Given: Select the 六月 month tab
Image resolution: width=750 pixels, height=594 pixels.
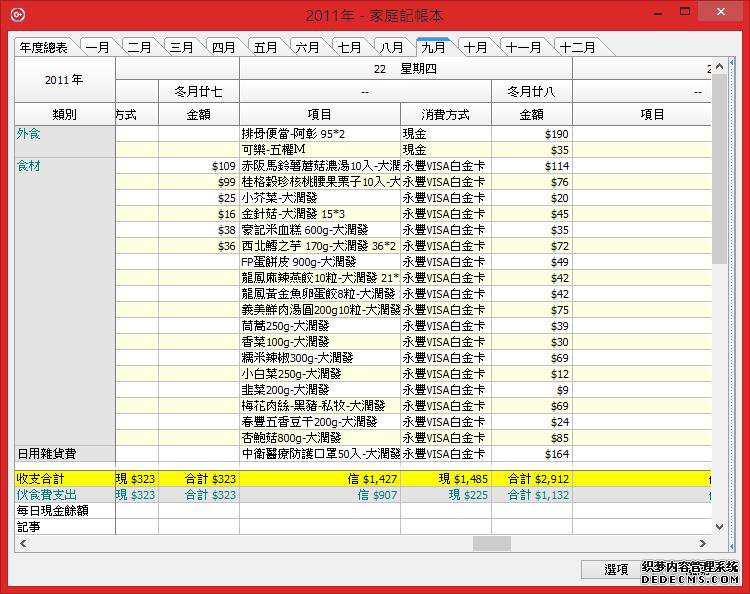Looking at the screenshot, I should point(307,47).
